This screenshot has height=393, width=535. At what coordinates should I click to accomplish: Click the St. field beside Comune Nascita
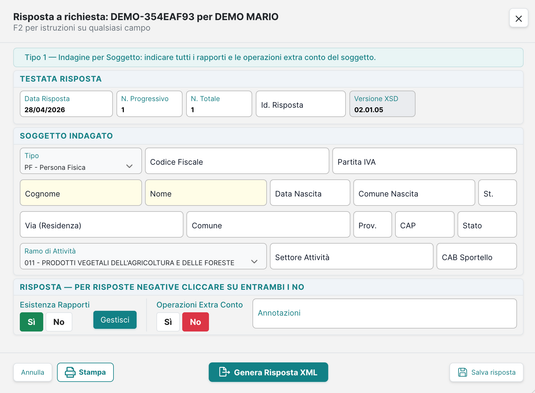point(497,193)
